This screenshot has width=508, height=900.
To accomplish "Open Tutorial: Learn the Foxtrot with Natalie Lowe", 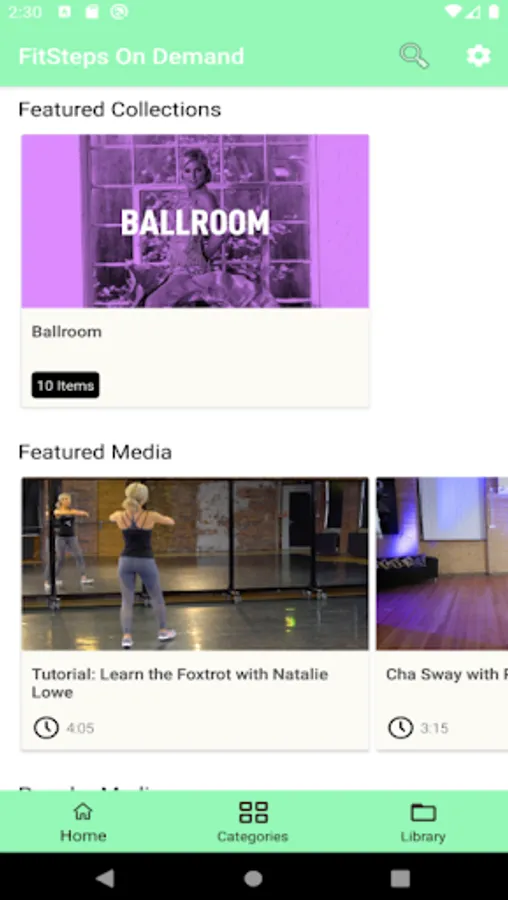I will tap(180, 683).
